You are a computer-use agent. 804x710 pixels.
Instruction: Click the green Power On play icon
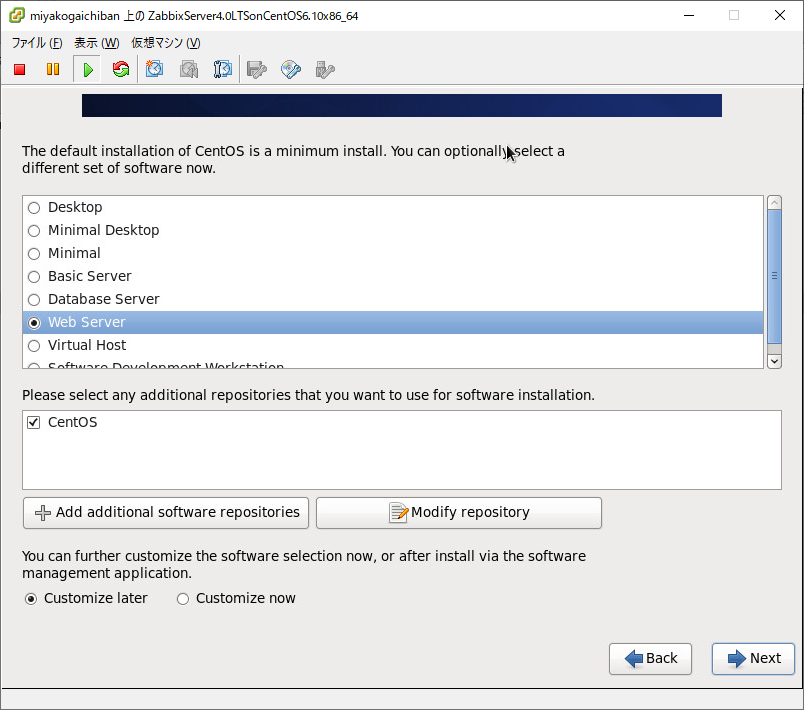[x=88, y=69]
